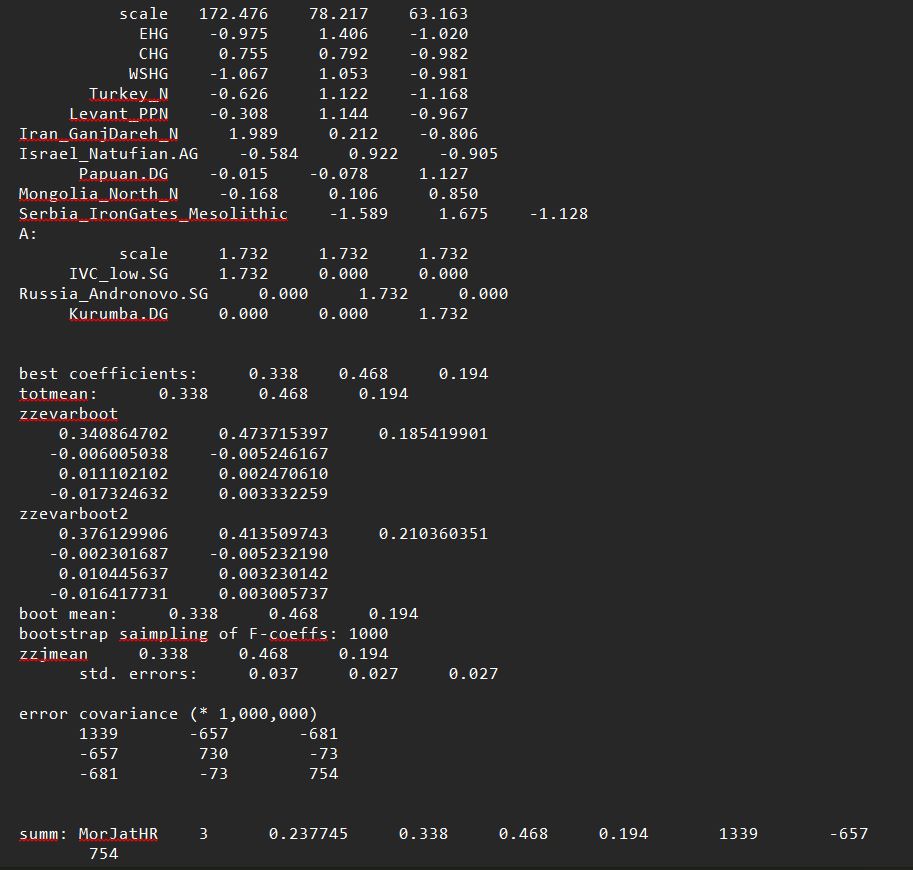Click value 0.755 in CHG row

(243, 54)
